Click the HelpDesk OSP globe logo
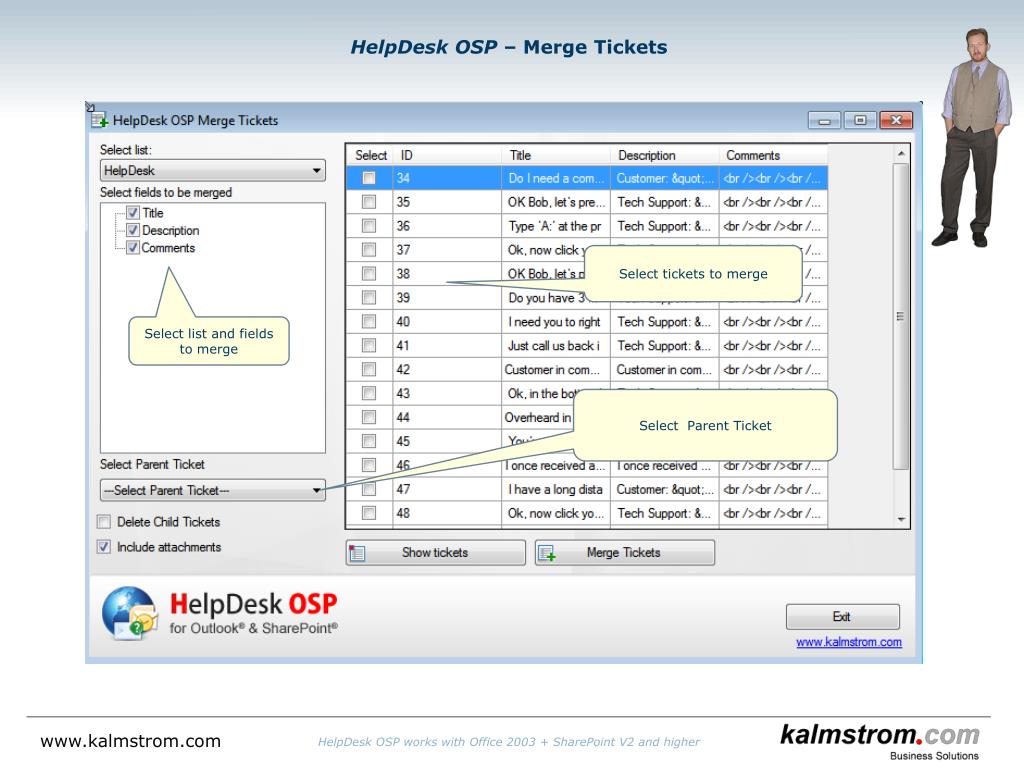The width and height of the screenshot is (1024, 768). point(130,613)
